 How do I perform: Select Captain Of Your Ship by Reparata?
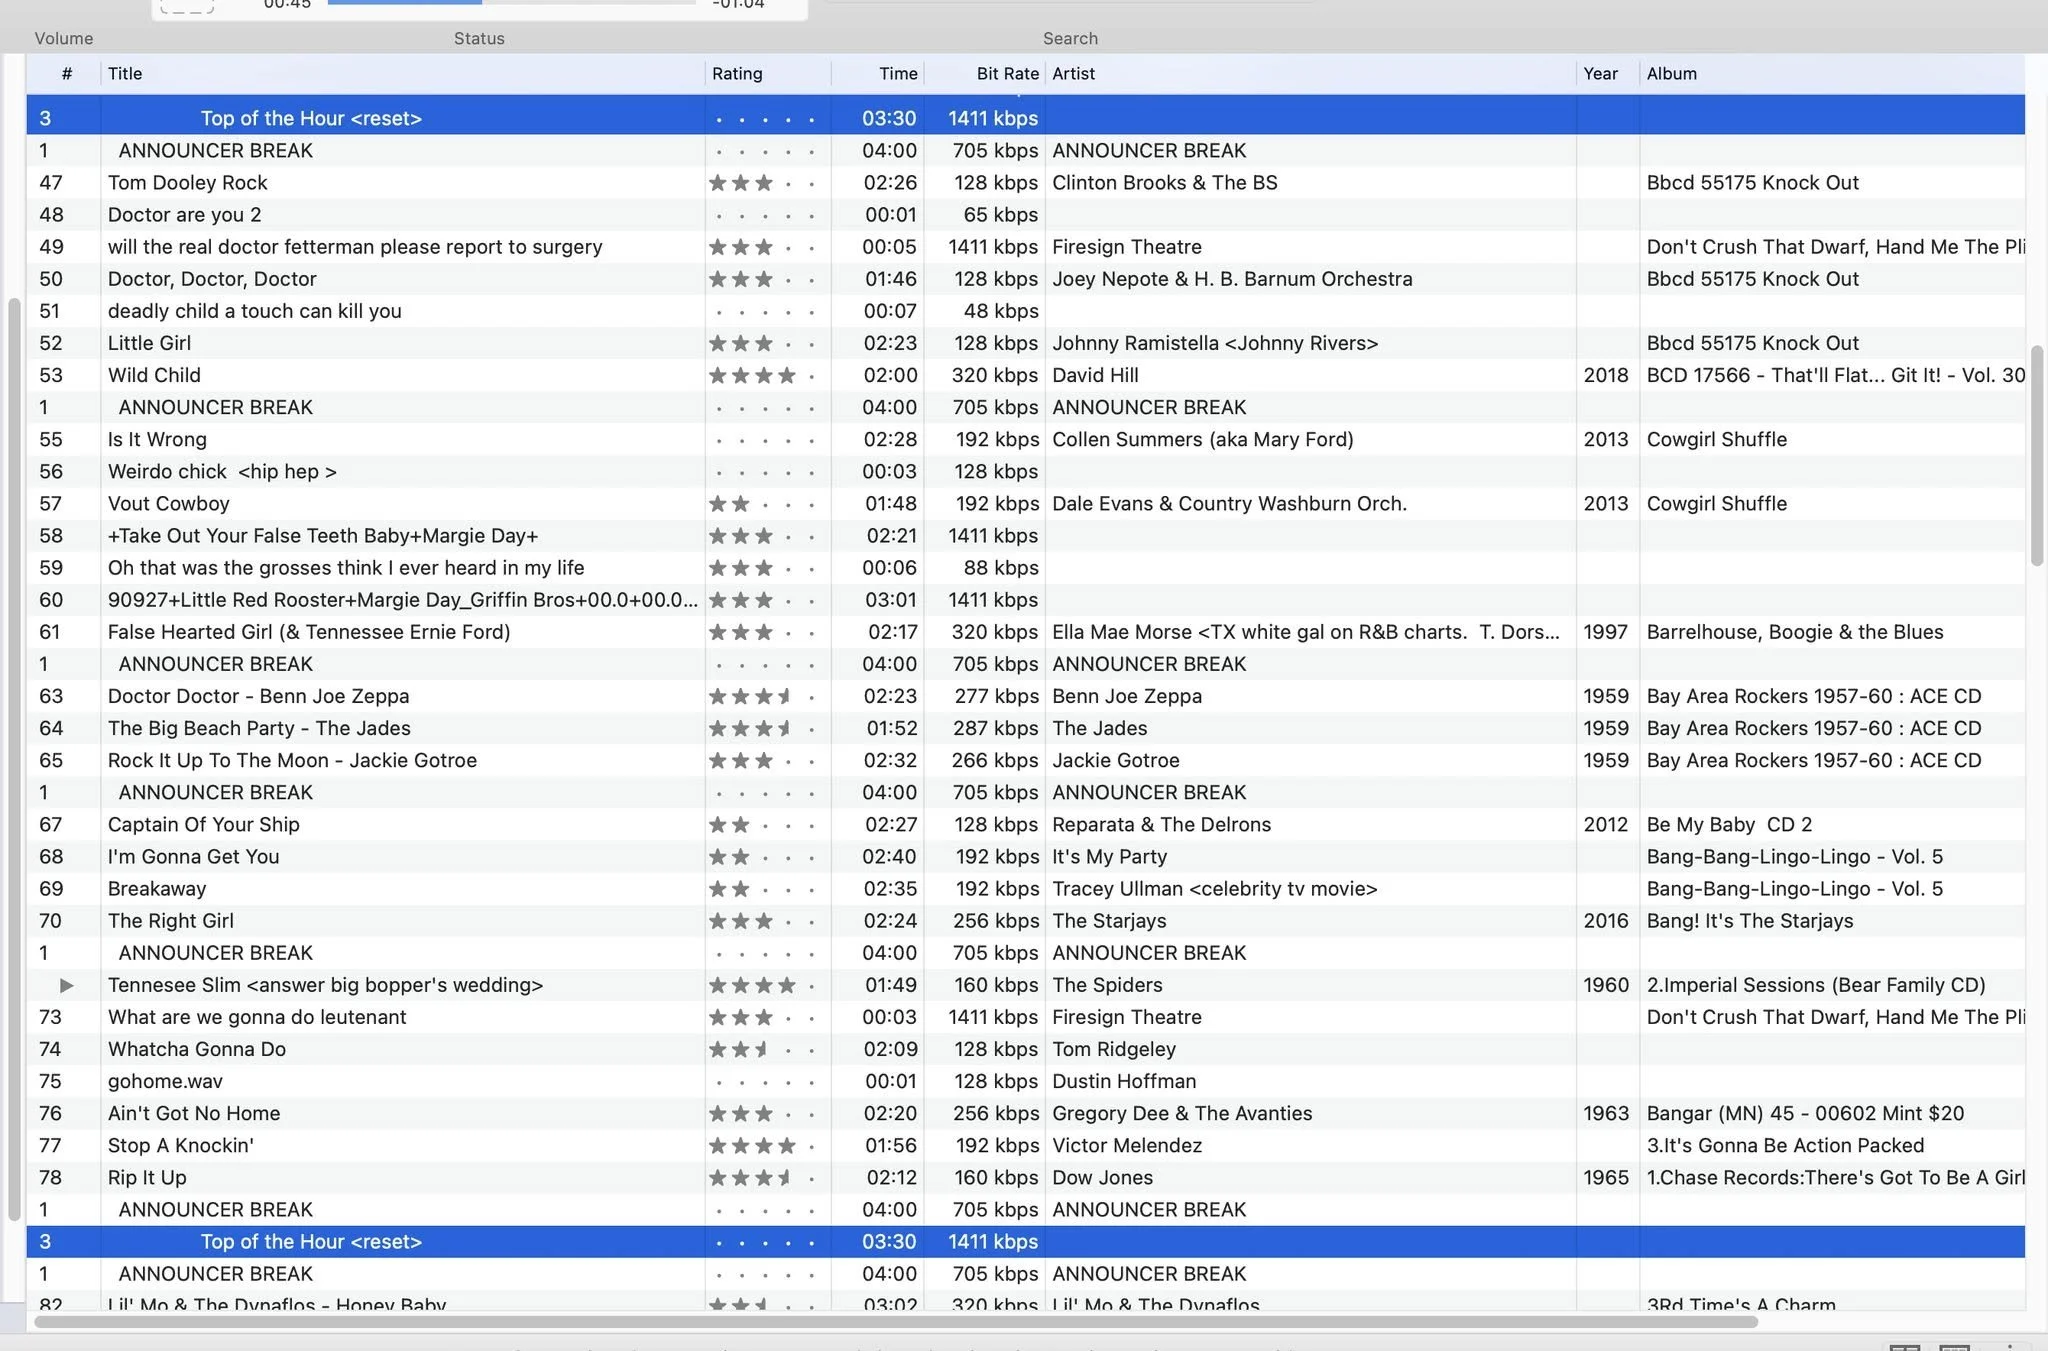click(1026, 825)
